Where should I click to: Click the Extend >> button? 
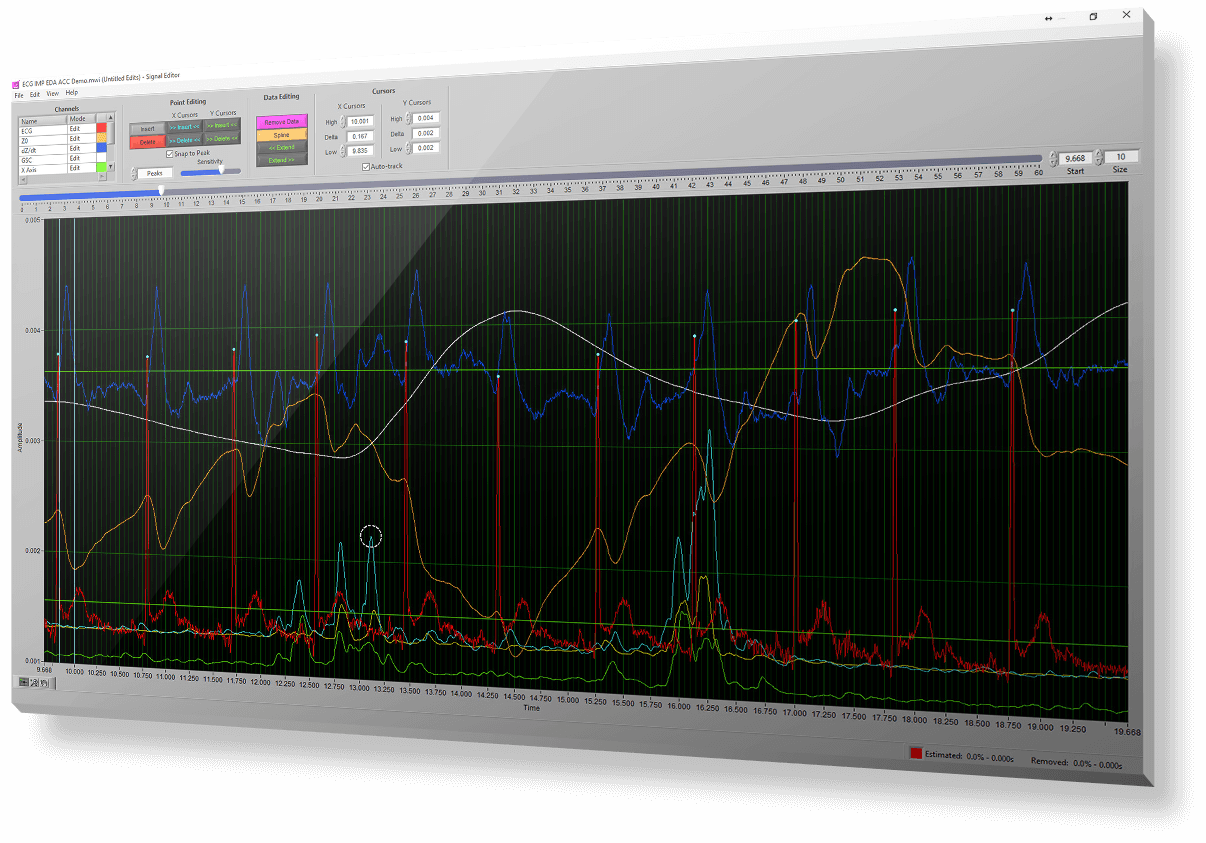(281, 161)
